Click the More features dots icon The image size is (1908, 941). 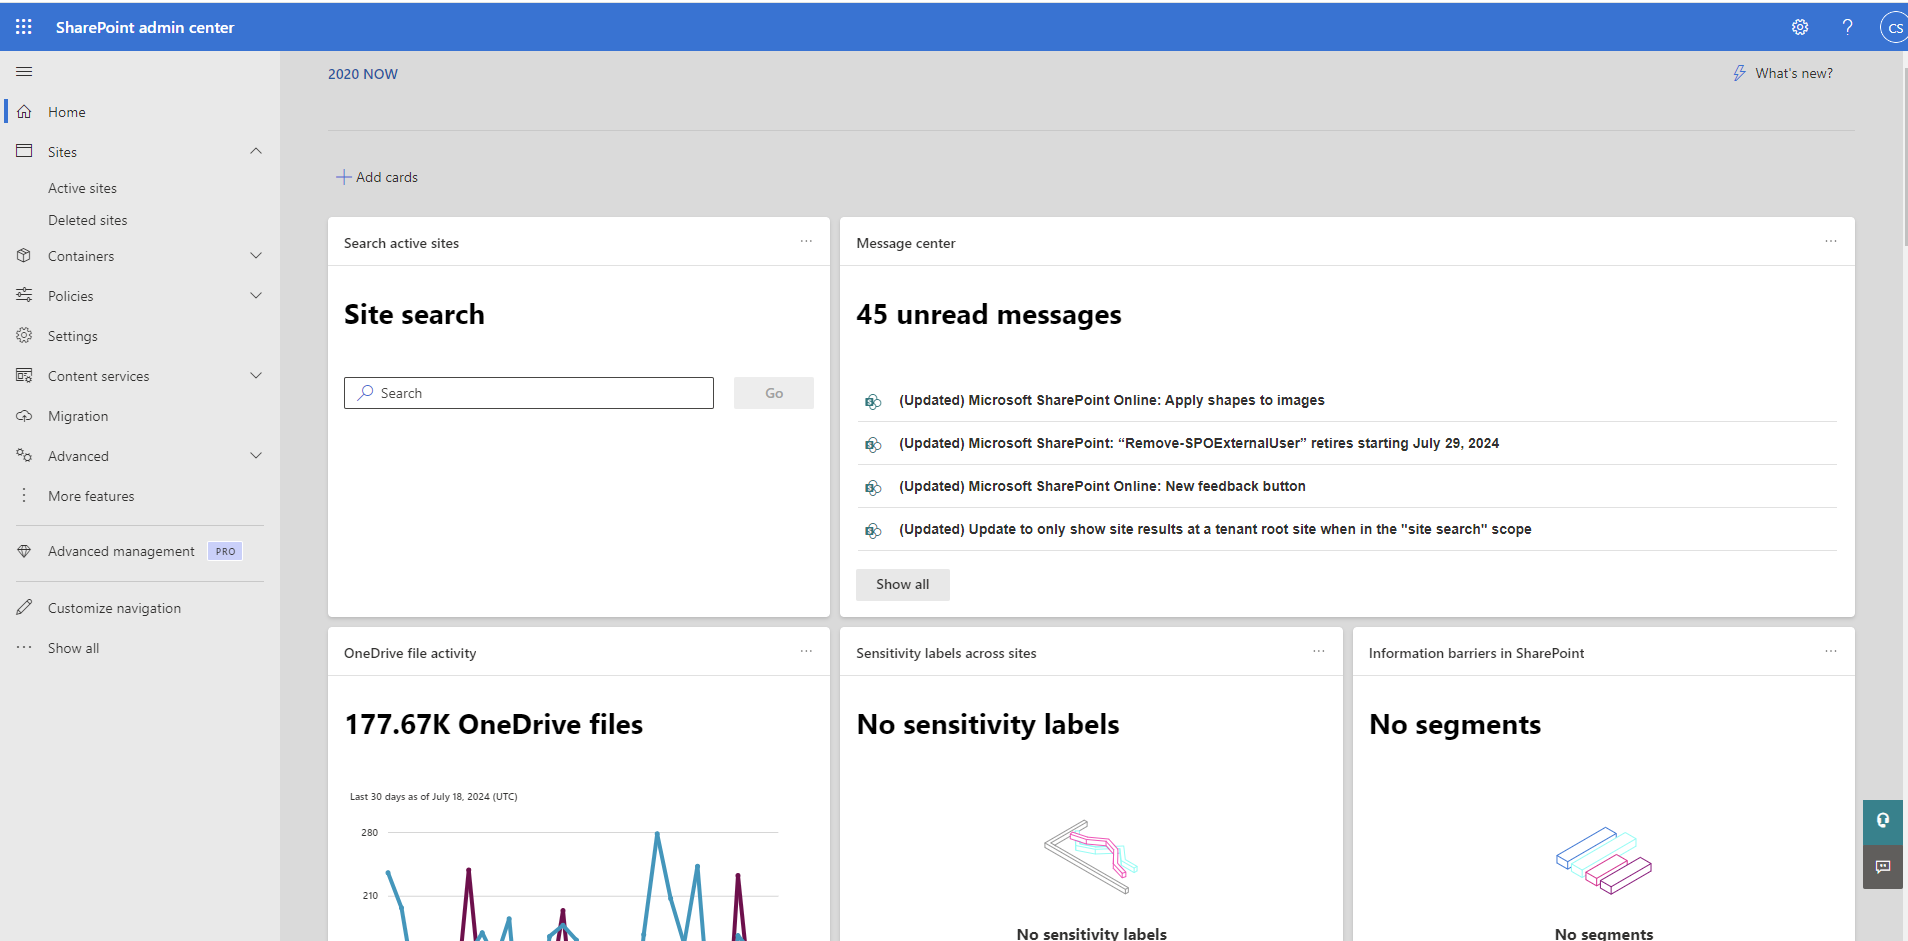(x=24, y=496)
